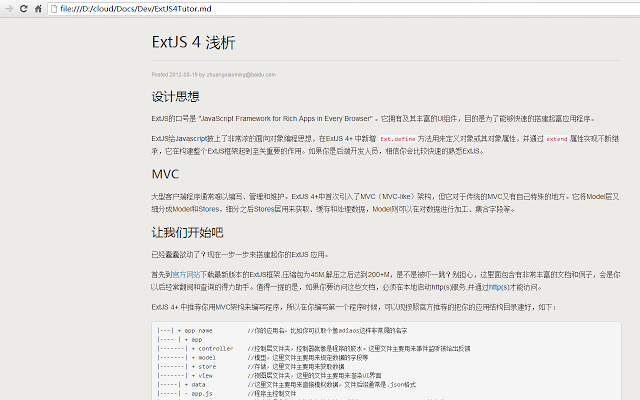The height and width of the screenshot is (400, 640).
Task: Click the "Posted 2012-08-19" date text
Action: [174, 75]
